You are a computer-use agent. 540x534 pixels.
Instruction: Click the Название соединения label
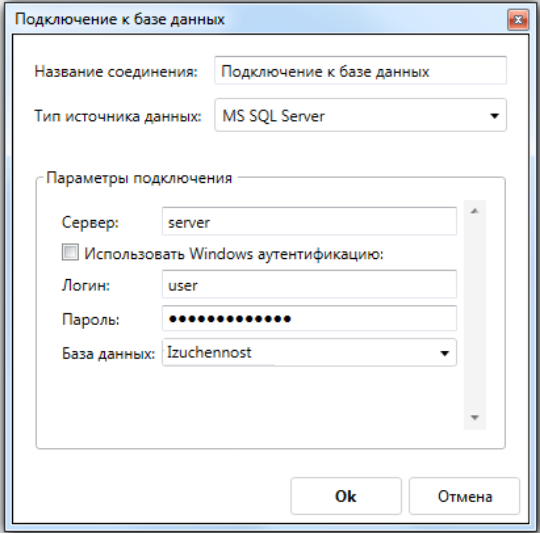click(116, 72)
